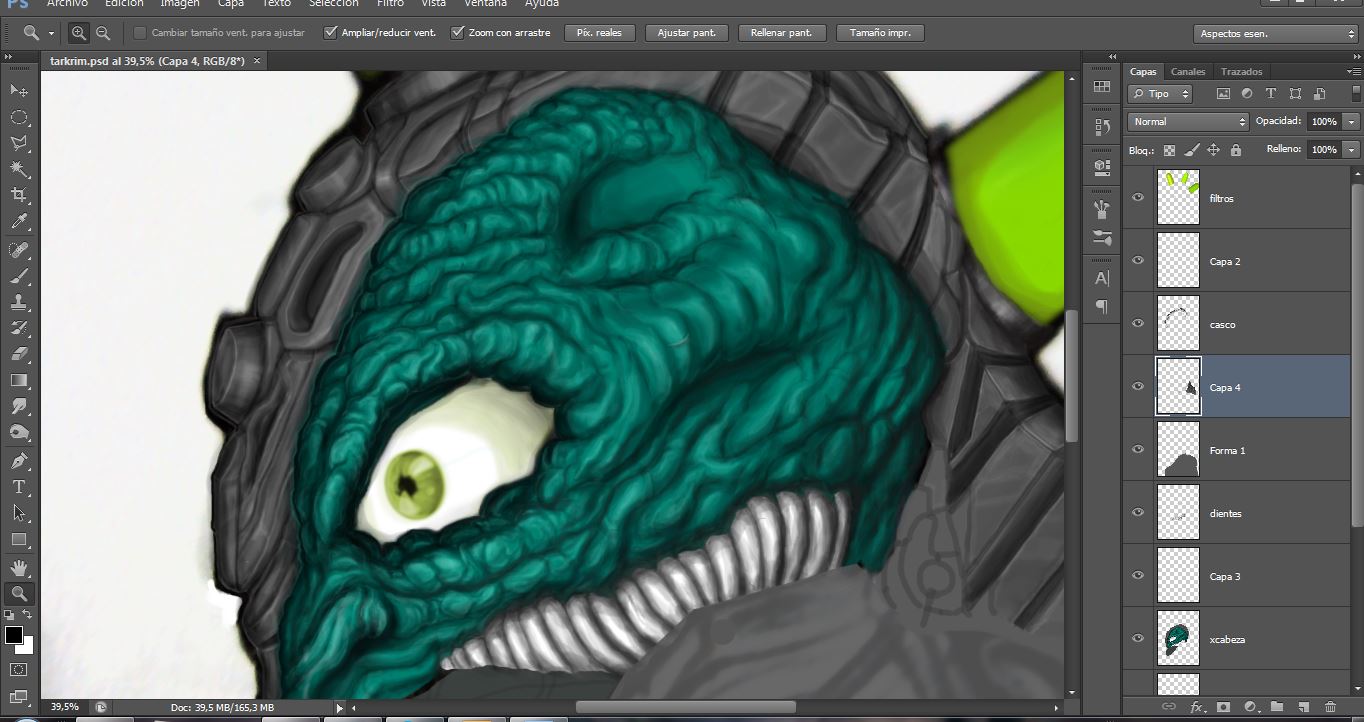Viewport: 1364px width, 722px height.
Task: Toggle visibility of the dientes layer
Action: [x=1137, y=512]
